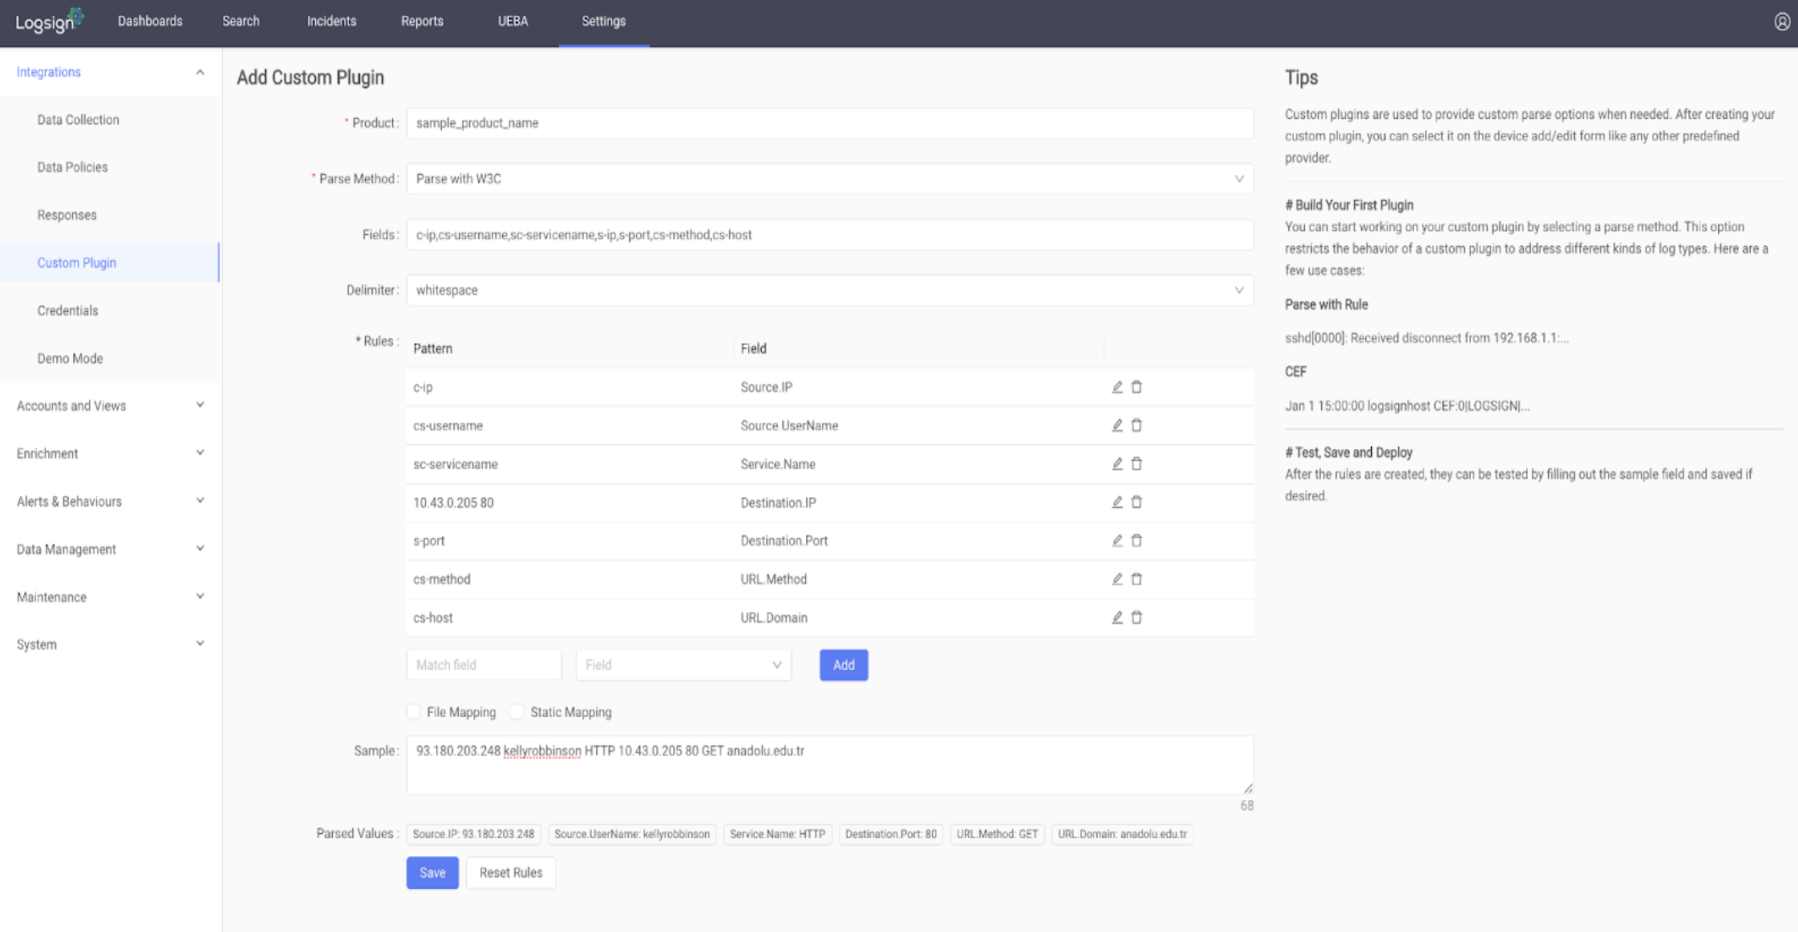Delete the sc-servicename rule

point(1137,464)
